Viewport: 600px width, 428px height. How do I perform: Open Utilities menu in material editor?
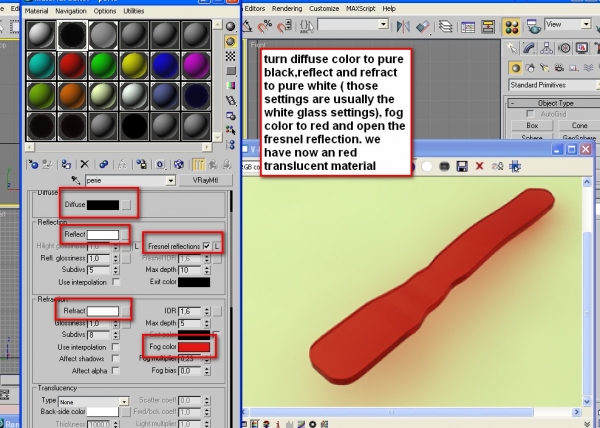click(x=134, y=11)
